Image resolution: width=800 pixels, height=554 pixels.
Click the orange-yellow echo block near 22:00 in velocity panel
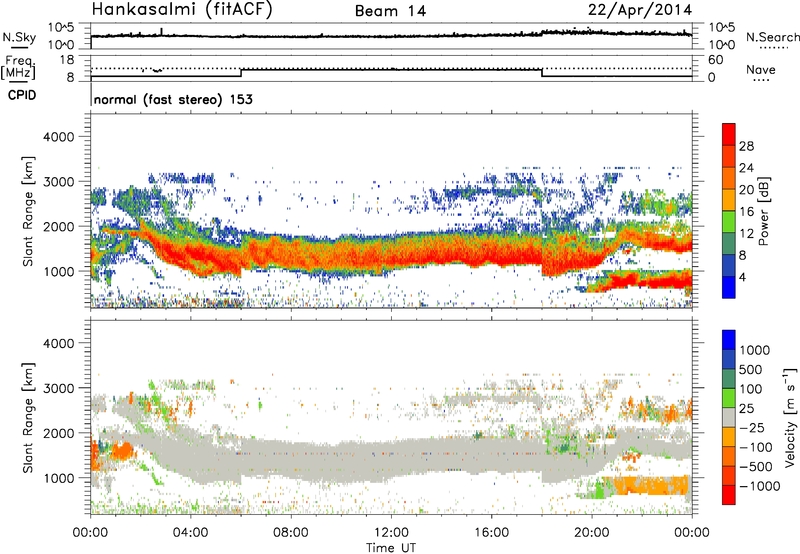point(651,485)
